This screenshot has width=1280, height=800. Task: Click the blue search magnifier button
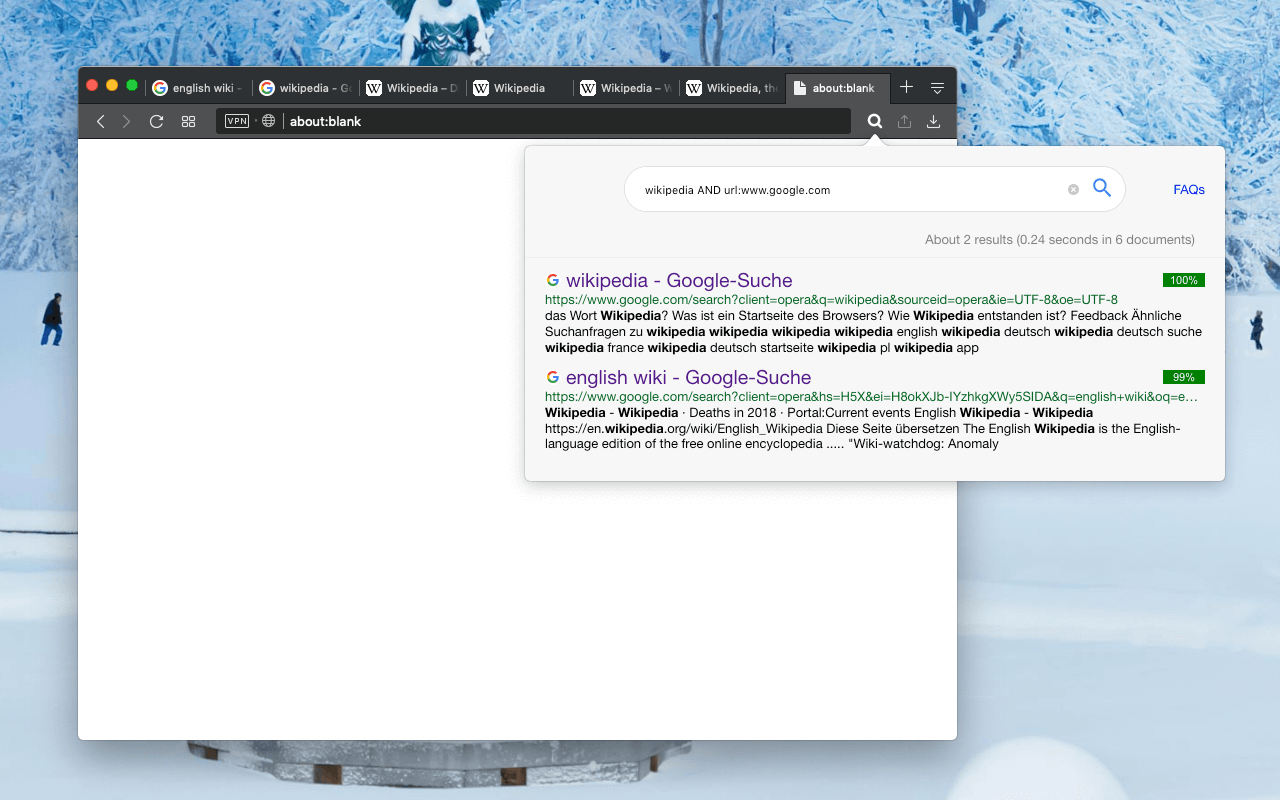pyautogui.click(x=1102, y=188)
